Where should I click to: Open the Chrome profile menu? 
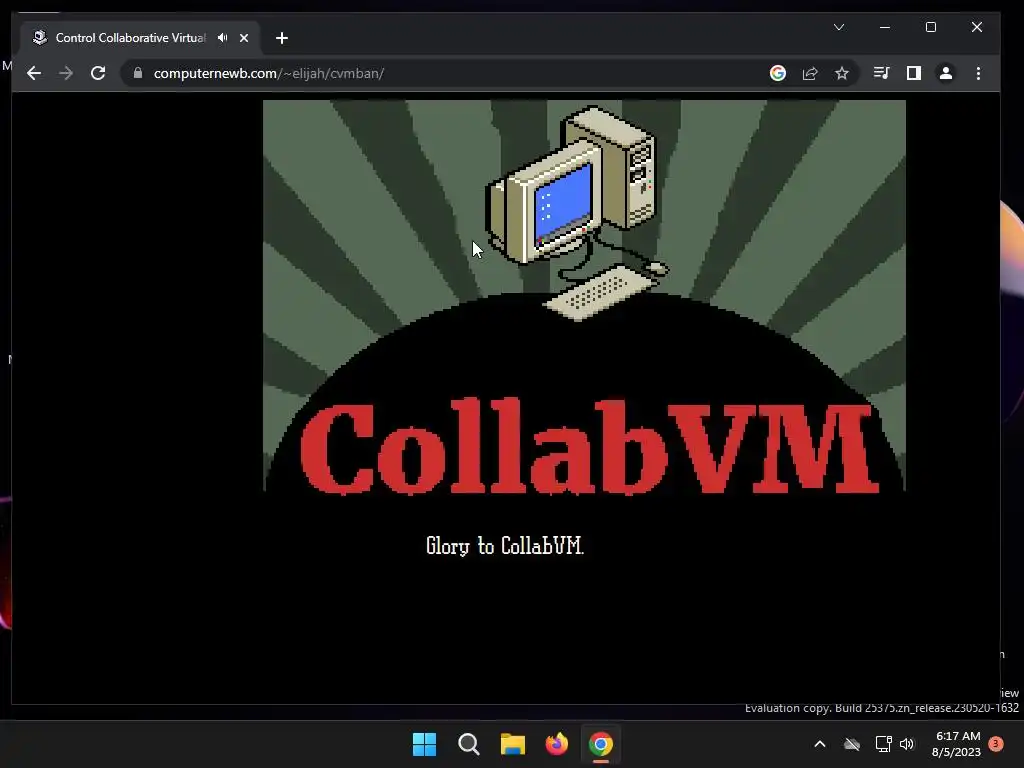[946, 73]
